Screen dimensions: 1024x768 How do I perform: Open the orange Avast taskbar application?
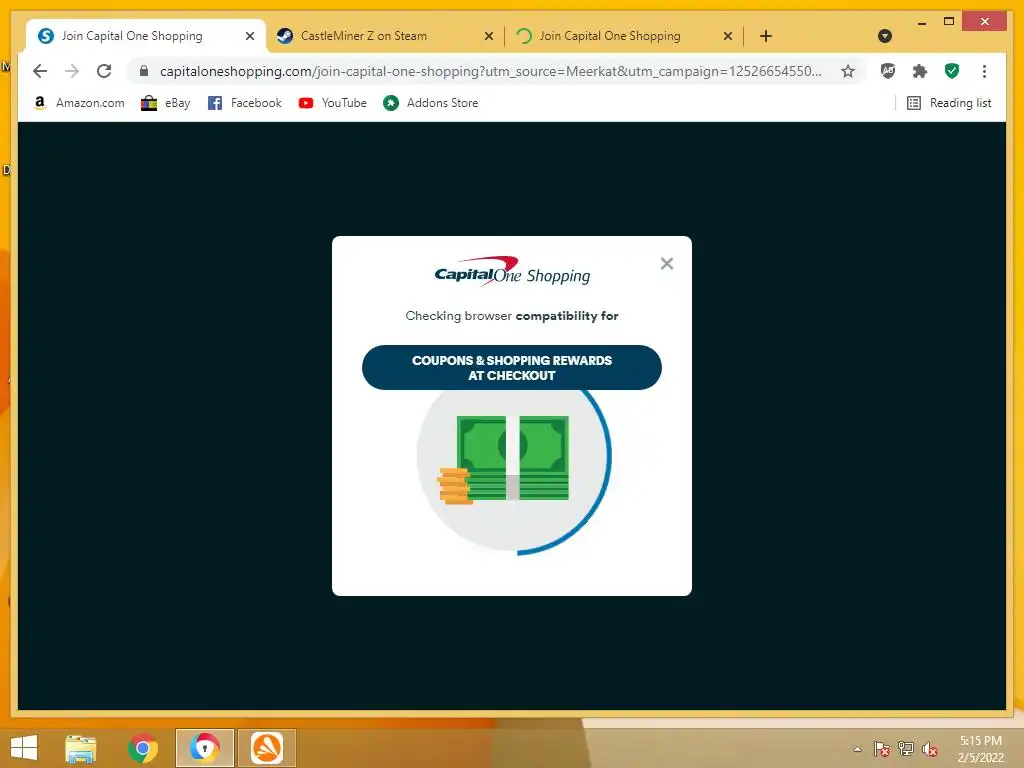266,748
